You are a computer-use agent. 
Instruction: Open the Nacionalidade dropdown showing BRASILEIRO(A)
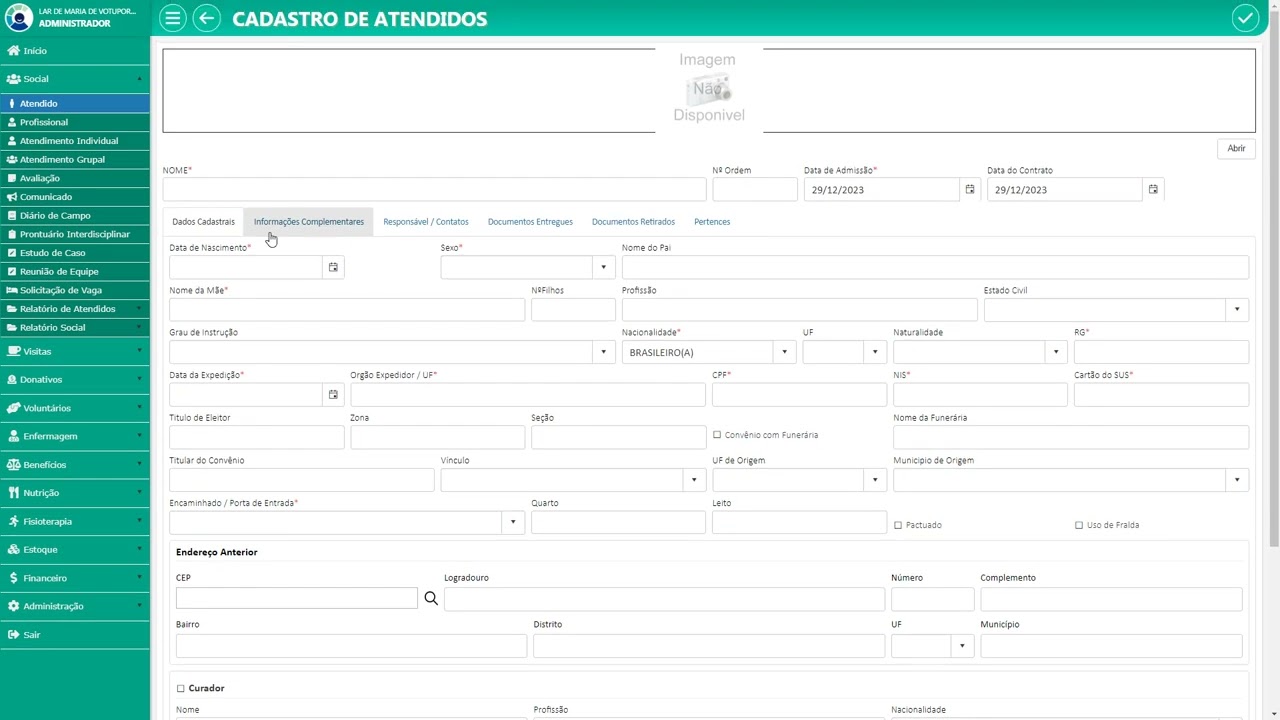tap(784, 352)
